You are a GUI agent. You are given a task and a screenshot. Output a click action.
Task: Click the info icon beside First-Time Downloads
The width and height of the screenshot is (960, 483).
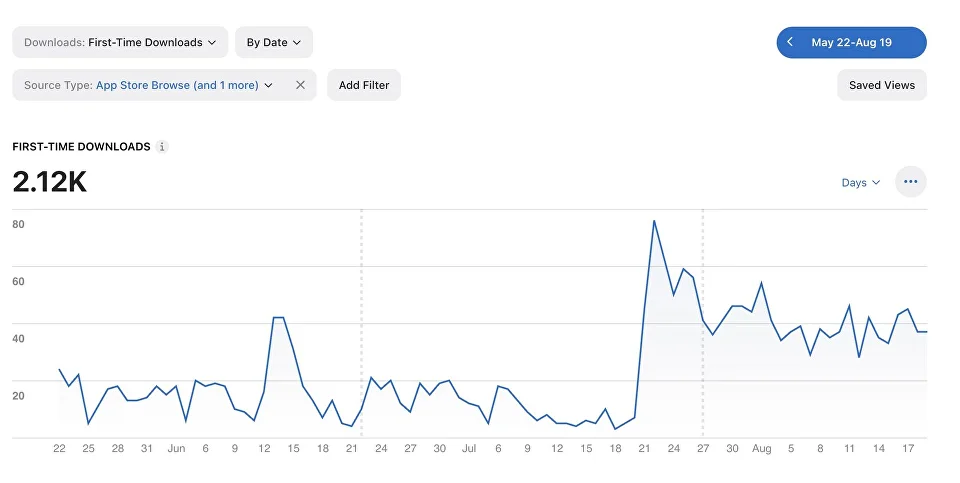[162, 147]
